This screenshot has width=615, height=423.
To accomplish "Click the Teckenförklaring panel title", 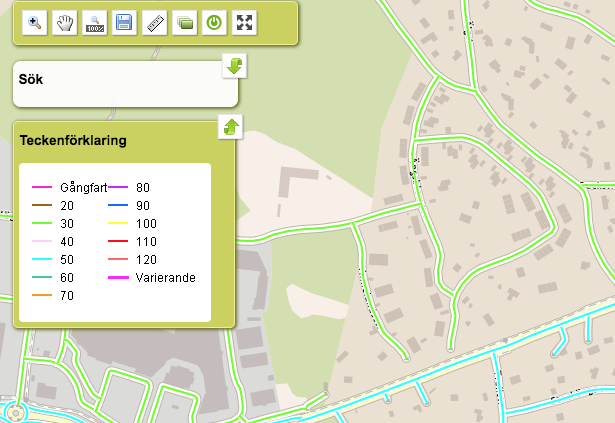I will tap(73, 140).
